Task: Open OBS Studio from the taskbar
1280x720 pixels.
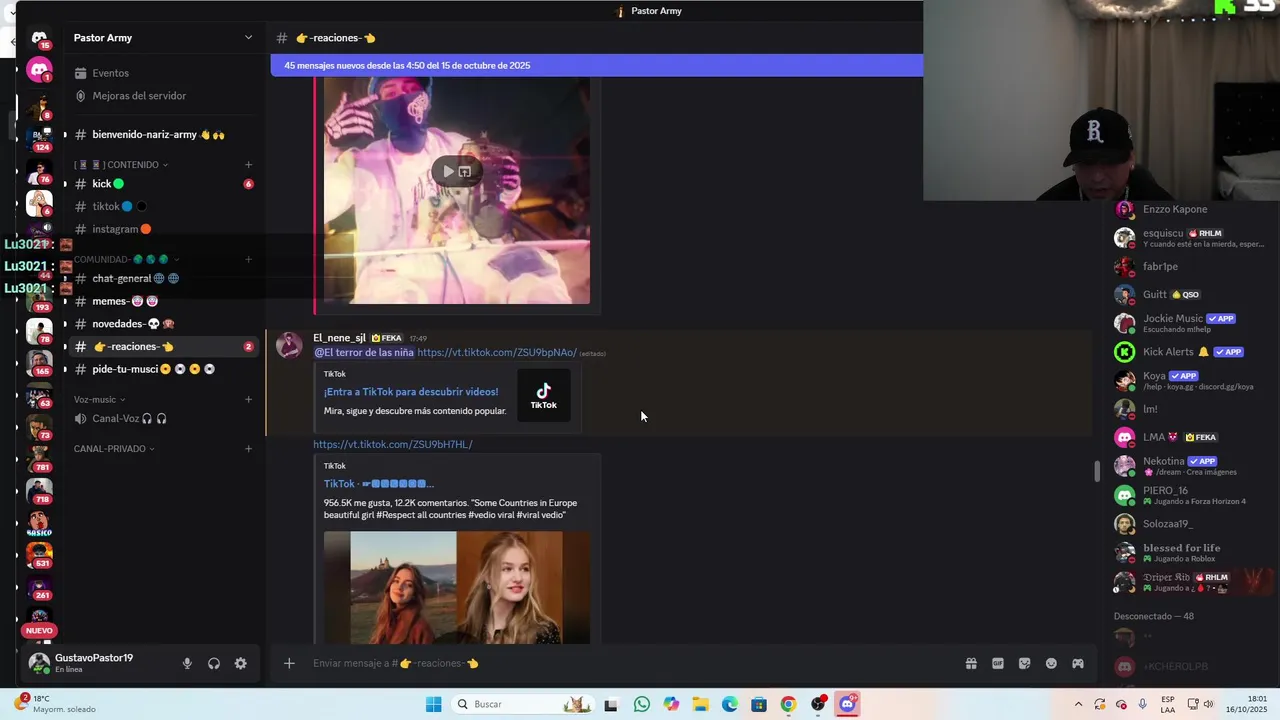Action: point(818,704)
